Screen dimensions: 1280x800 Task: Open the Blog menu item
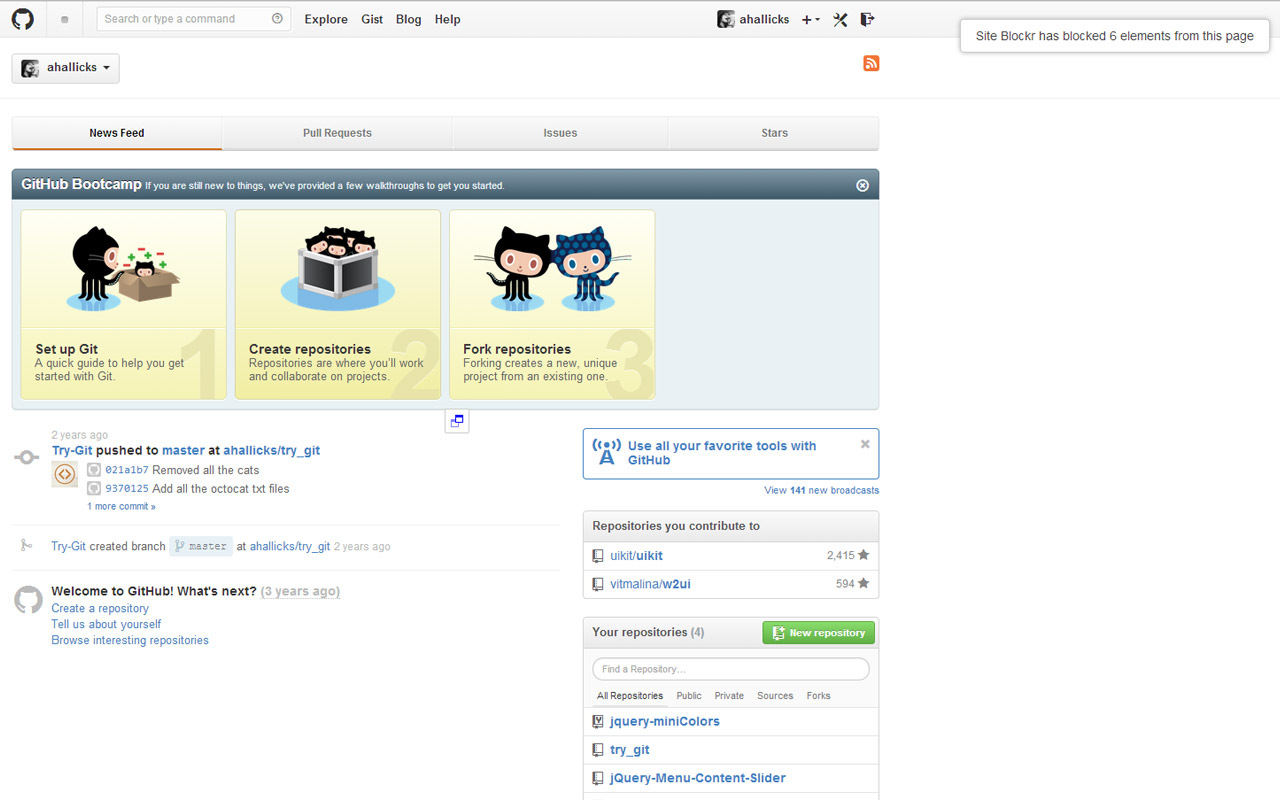[x=408, y=19]
